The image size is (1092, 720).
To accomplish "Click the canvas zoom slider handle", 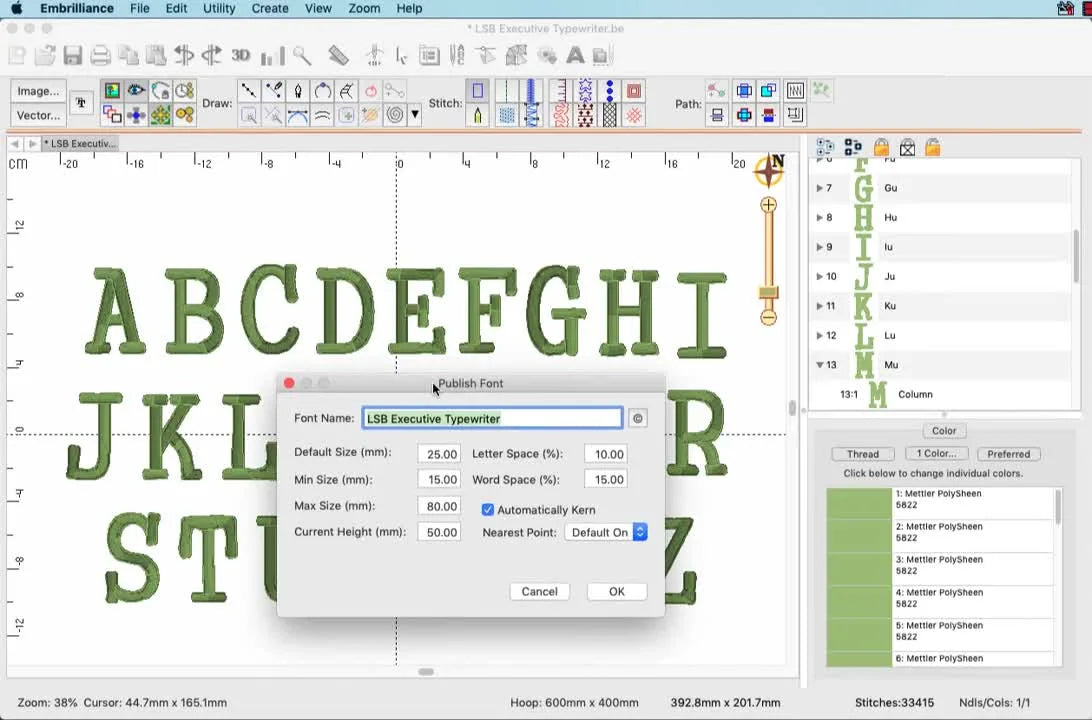I will (x=768, y=292).
